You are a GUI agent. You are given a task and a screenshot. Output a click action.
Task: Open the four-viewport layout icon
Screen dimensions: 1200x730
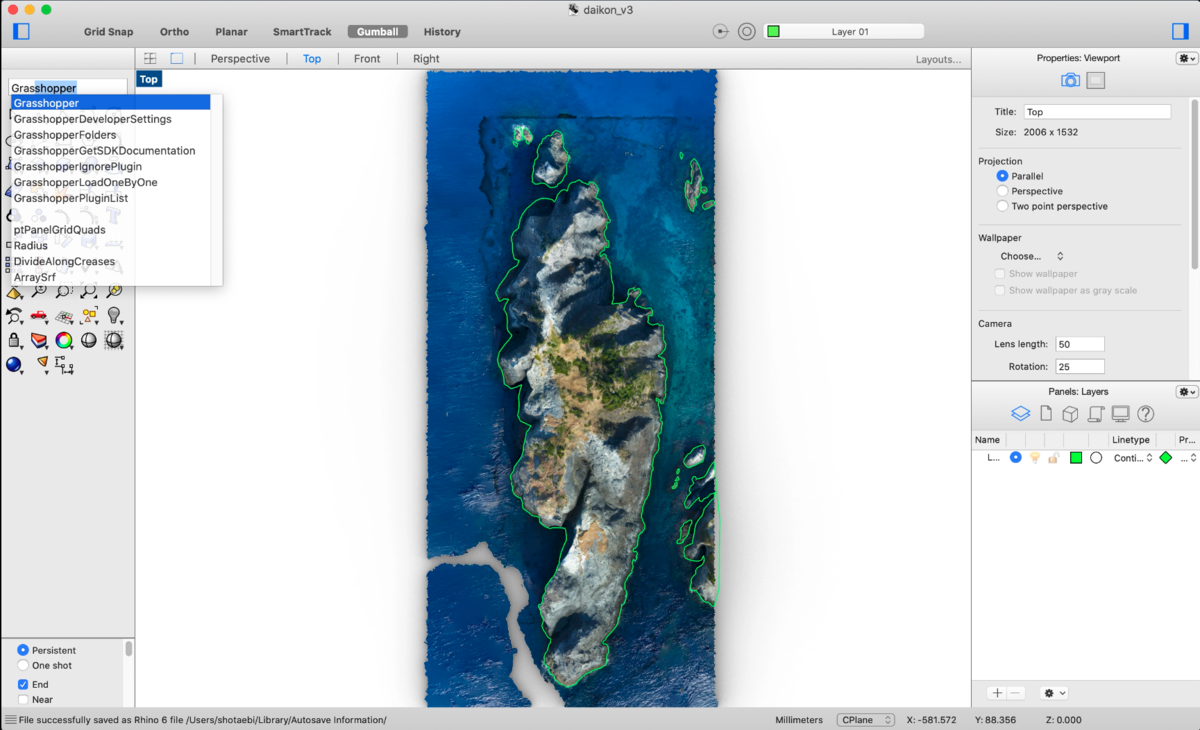(150, 59)
